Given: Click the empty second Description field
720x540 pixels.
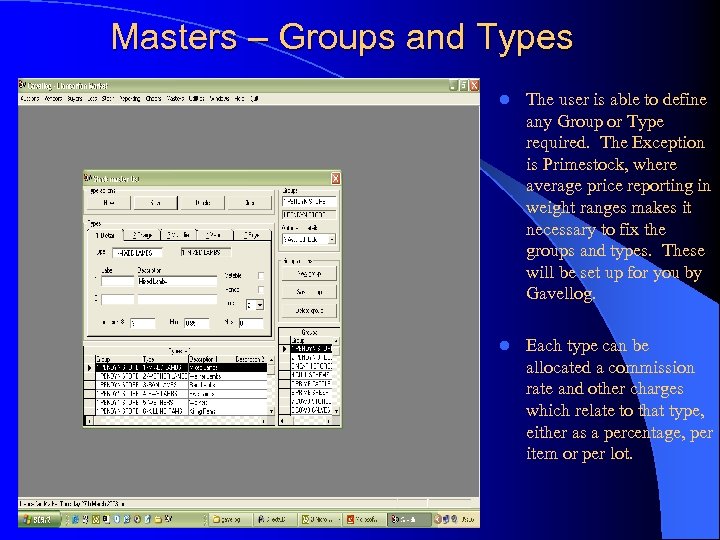Looking at the screenshot, I should tap(177, 299).
